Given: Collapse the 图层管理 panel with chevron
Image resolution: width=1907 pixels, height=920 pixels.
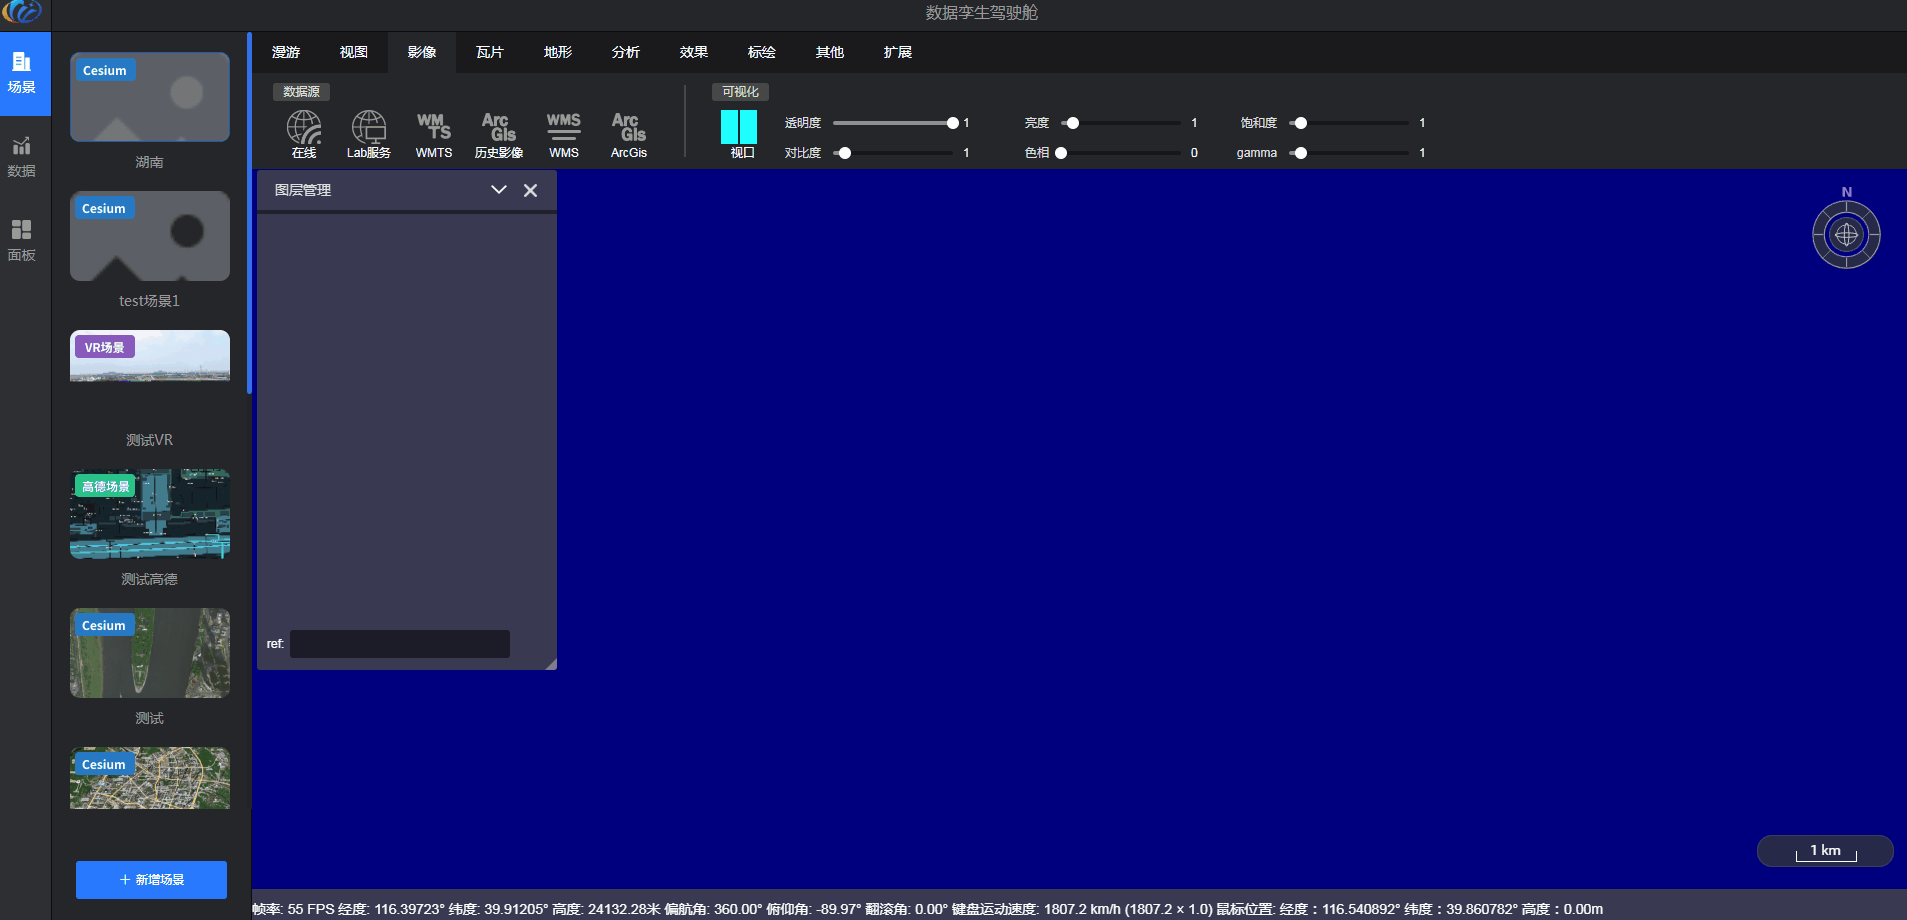Looking at the screenshot, I should tap(498, 190).
